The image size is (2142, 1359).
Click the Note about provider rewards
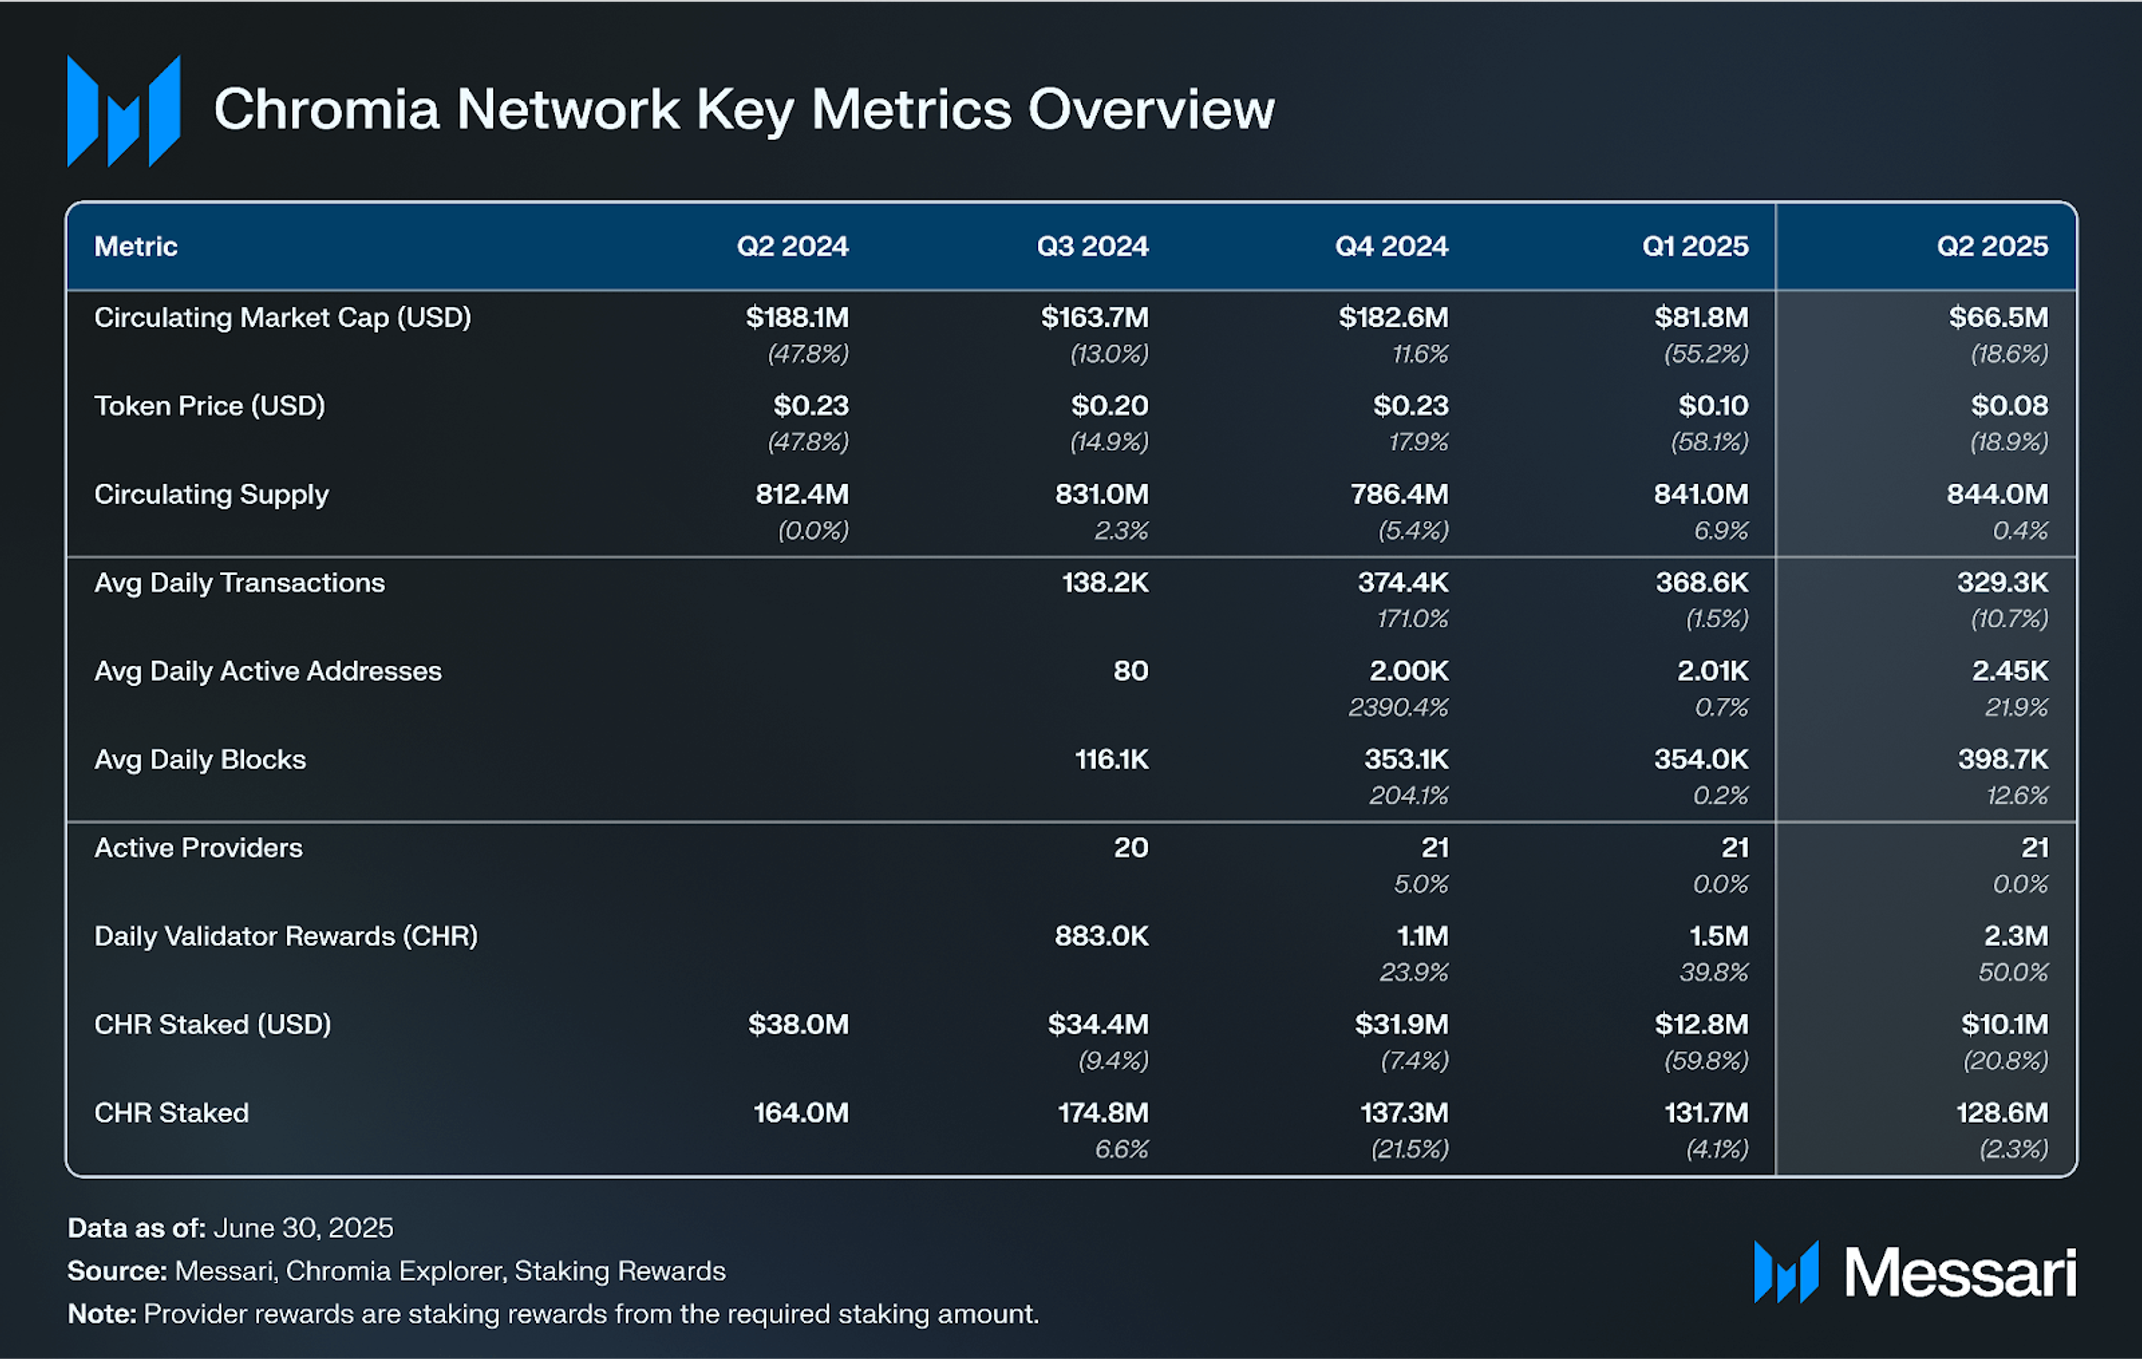[x=553, y=1314]
